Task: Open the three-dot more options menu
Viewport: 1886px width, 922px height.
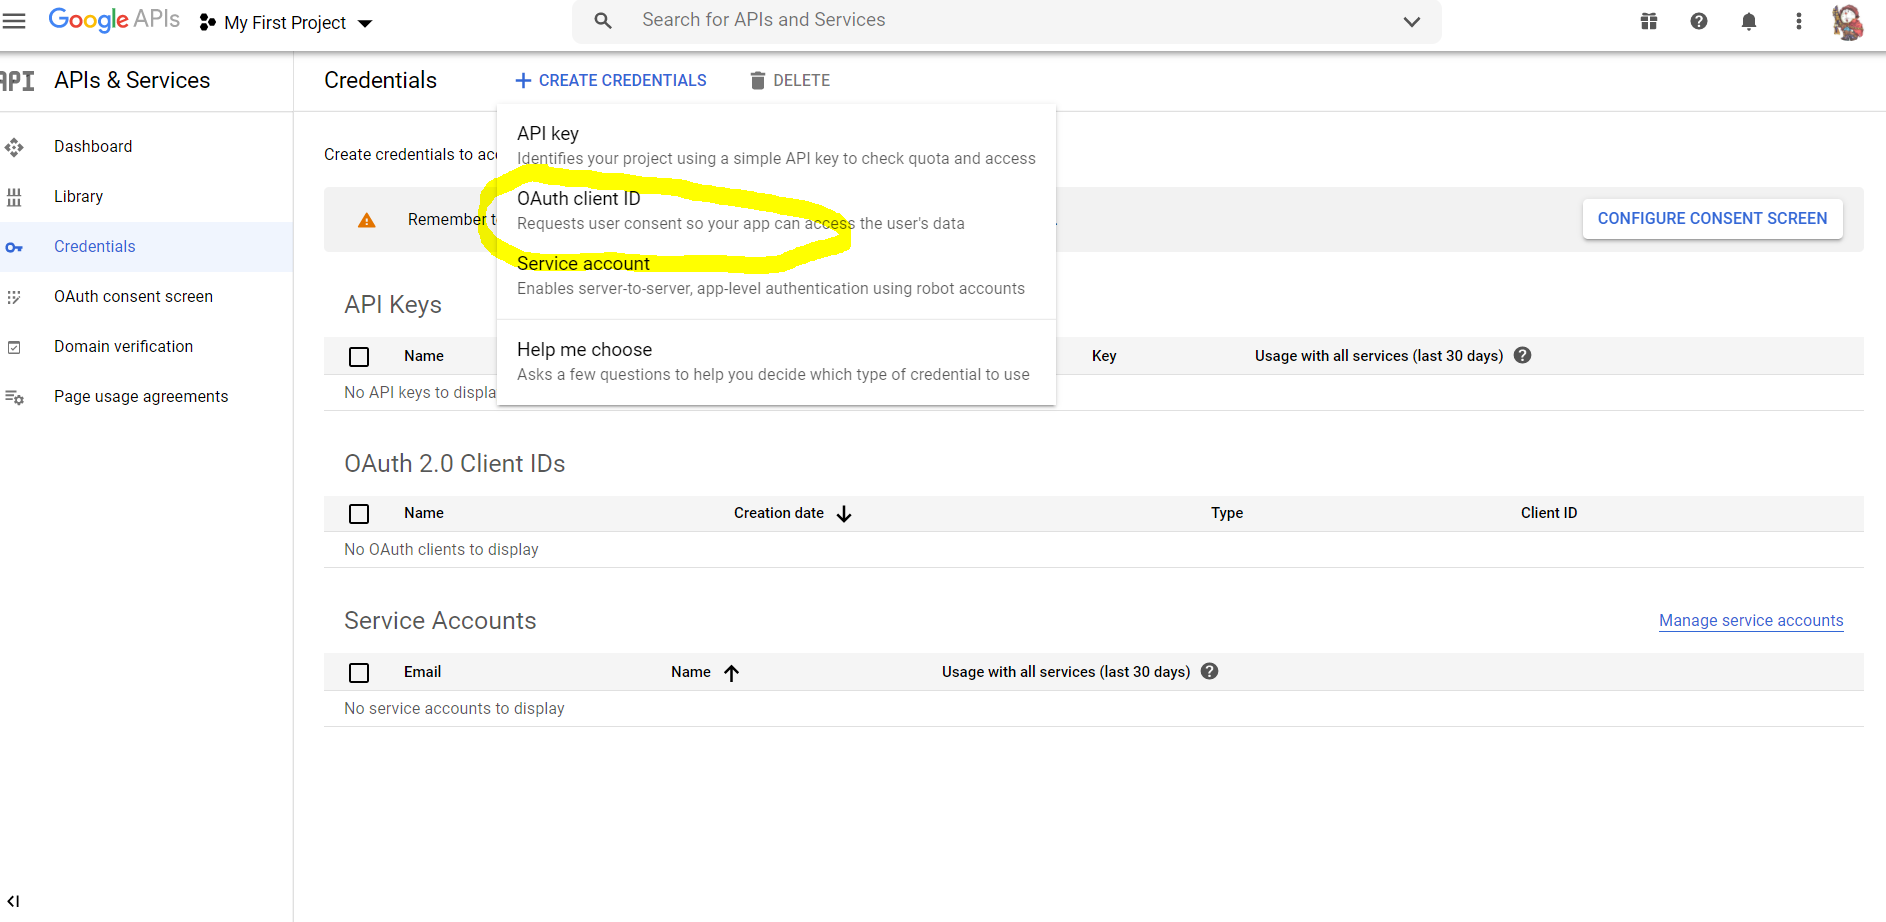Action: click(x=1799, y=21)
